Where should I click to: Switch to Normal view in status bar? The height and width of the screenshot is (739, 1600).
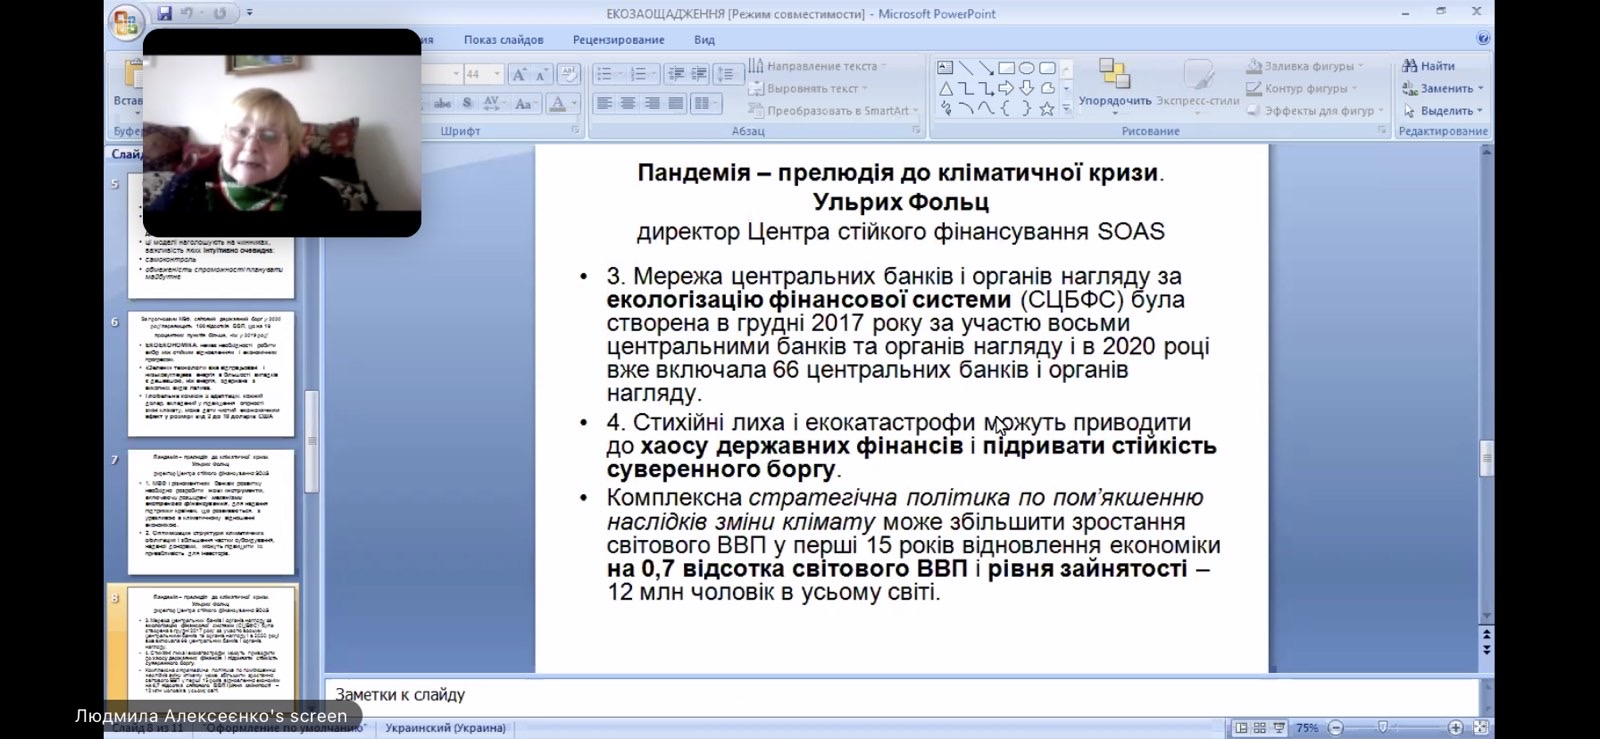[1241, 728]
